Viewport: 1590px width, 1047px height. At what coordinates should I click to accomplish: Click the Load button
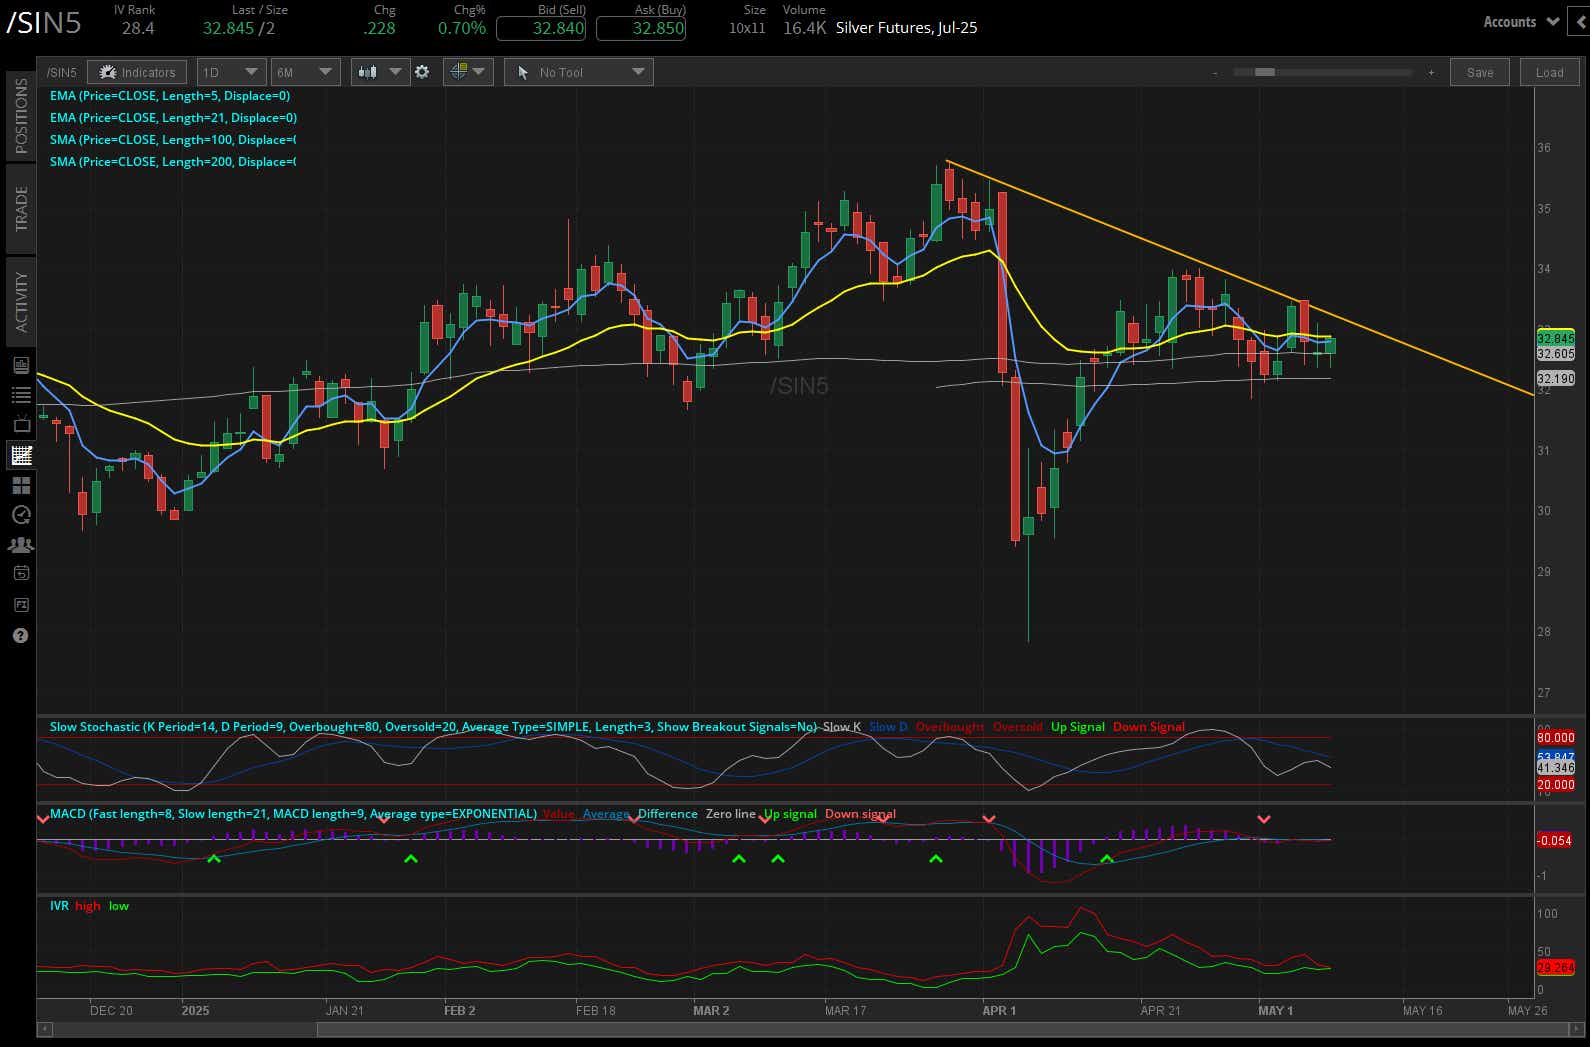[x=1549, y=72]
